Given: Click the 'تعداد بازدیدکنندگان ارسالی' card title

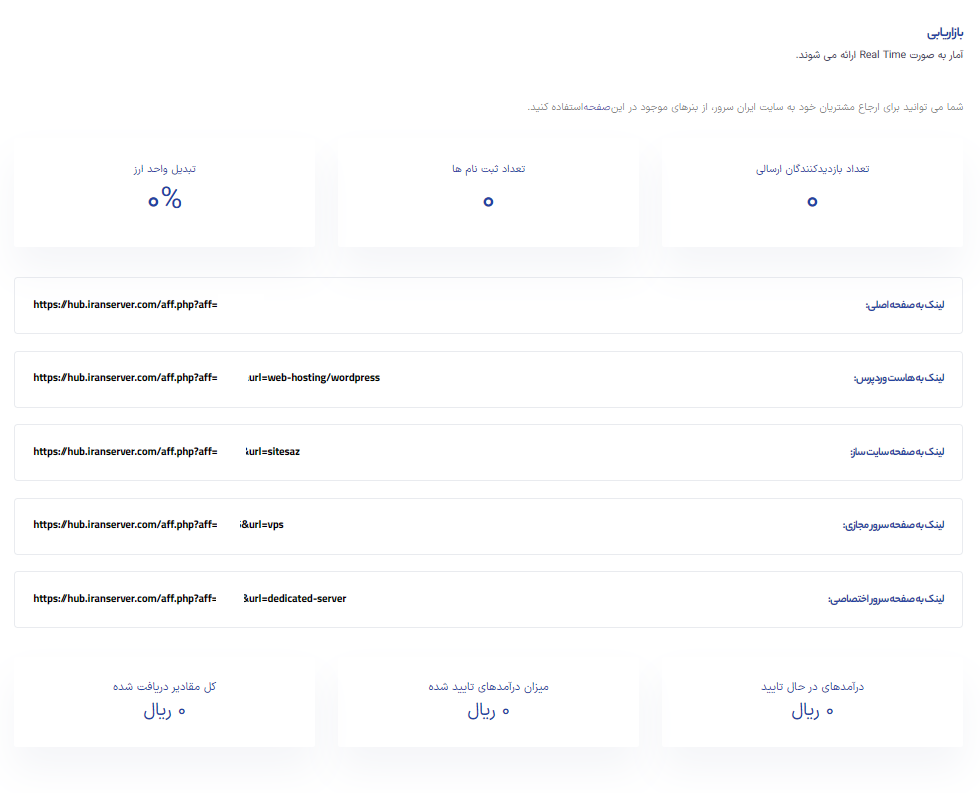Looking at the screenshot, I should click(812, 169).
